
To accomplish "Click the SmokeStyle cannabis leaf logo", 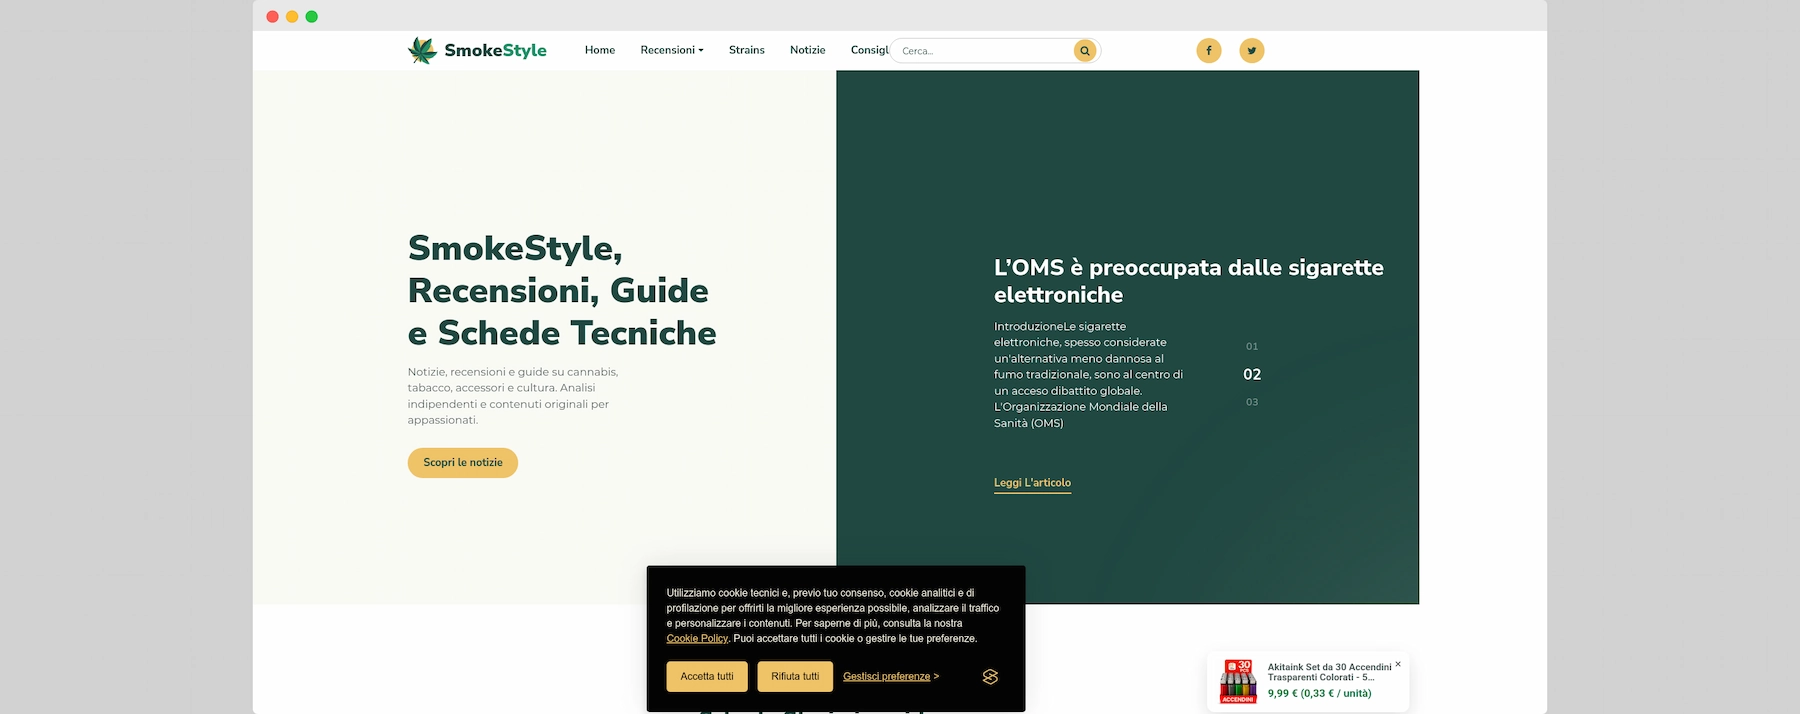I will [x=423, y=50].
